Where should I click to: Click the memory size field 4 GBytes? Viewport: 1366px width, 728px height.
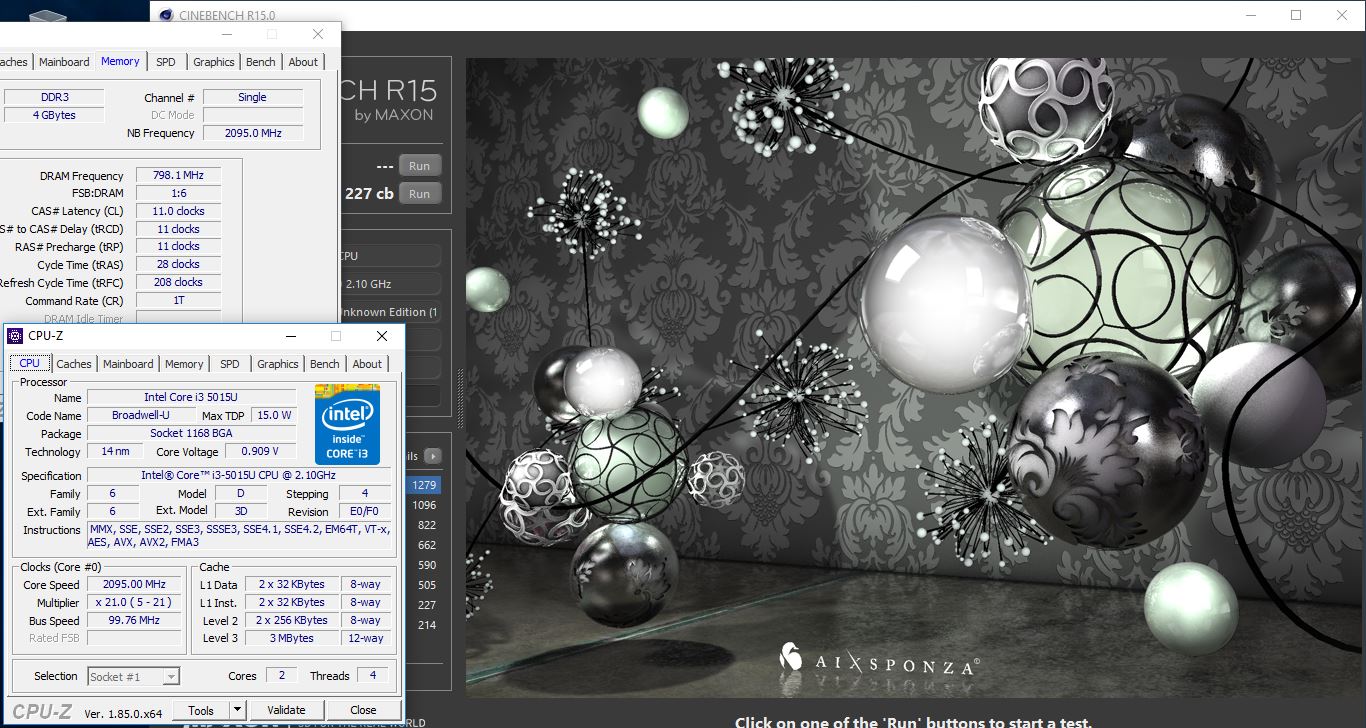[x=54, y=115]
